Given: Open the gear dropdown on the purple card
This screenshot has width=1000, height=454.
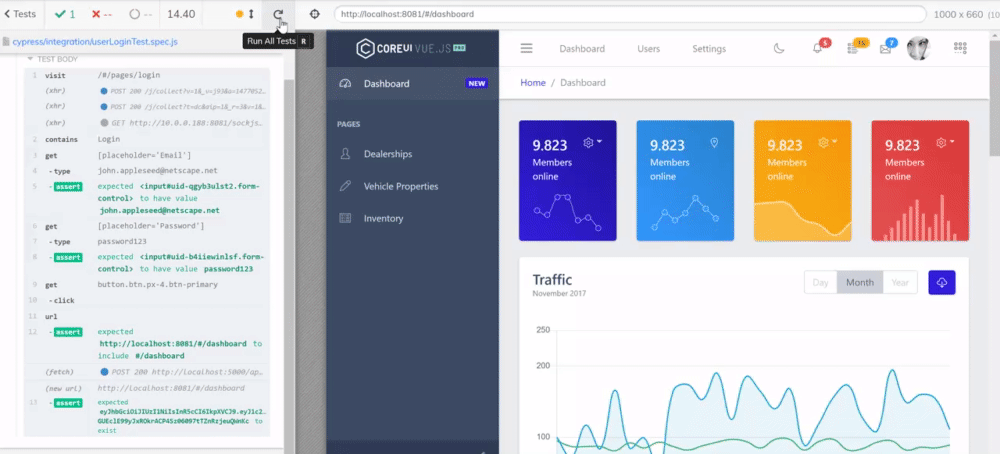Looking at the screenshot, I should tap(592, 143).
